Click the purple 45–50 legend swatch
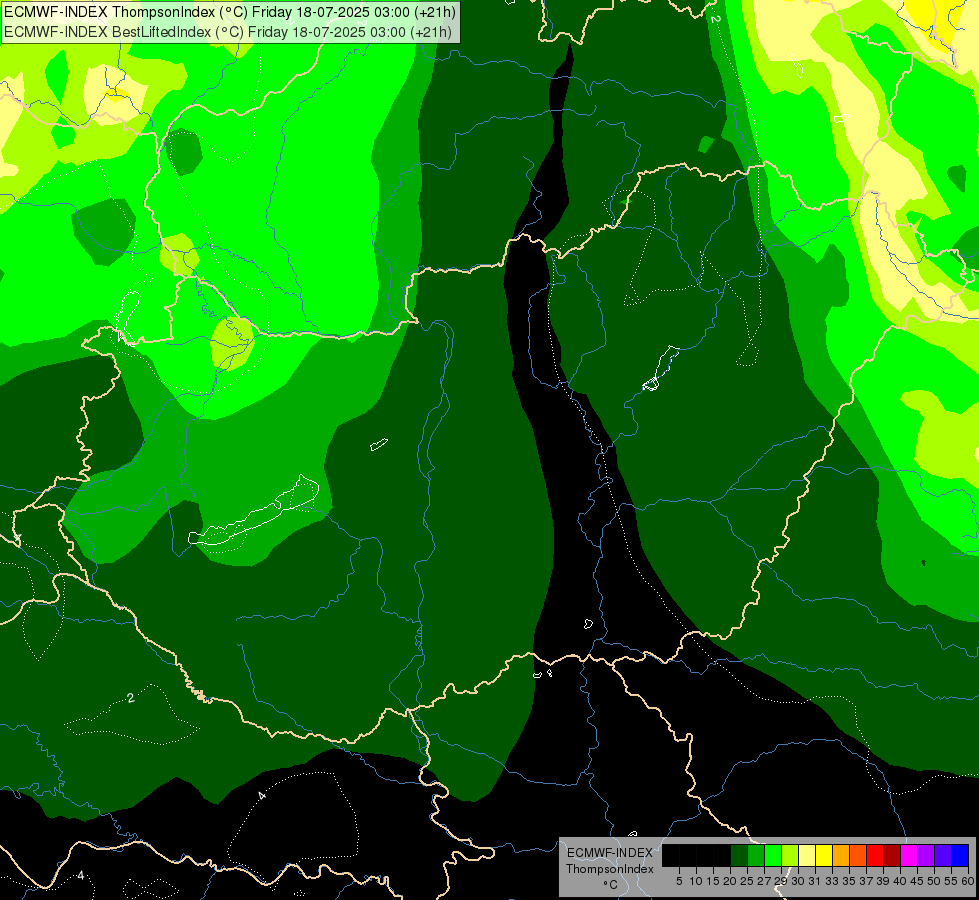 click(x=926, y=855)
